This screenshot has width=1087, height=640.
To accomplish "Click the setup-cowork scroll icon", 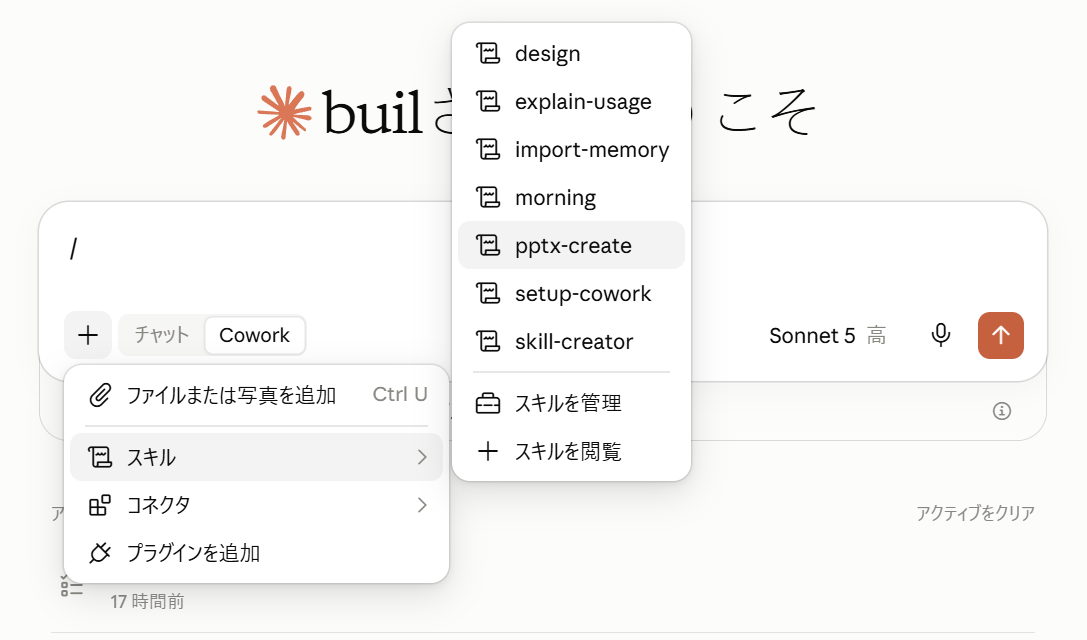I will (488, 293).
